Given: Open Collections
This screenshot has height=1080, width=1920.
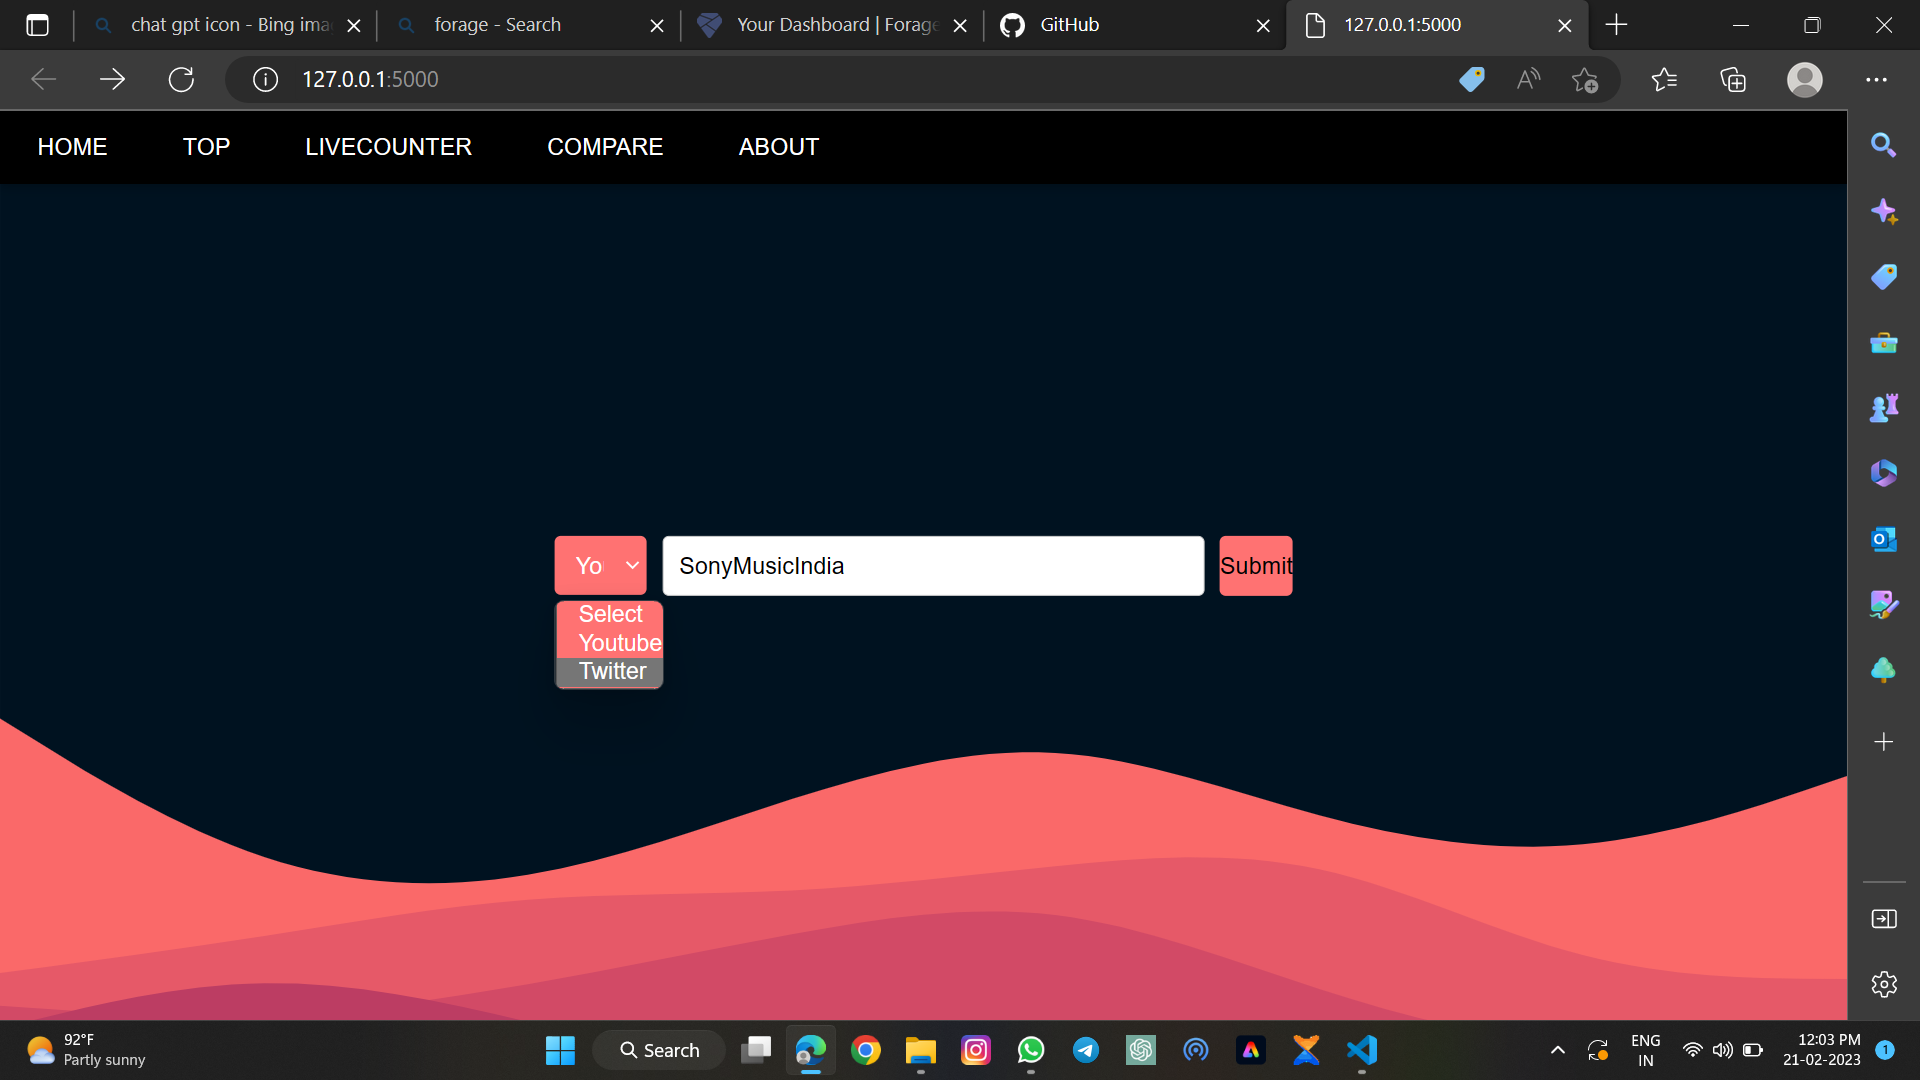Looking at the screenshot, I should (1733, 79).
